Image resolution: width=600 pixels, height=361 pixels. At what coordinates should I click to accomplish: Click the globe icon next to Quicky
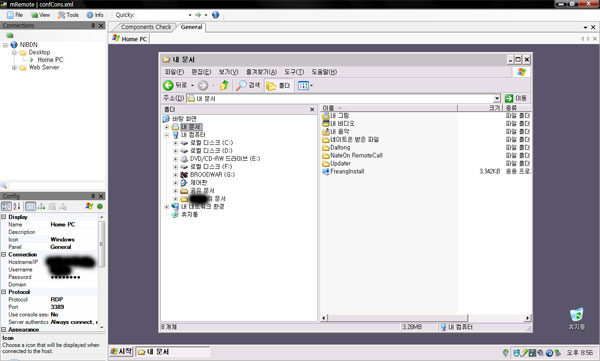pyautogui.click(x=216, y=15)
